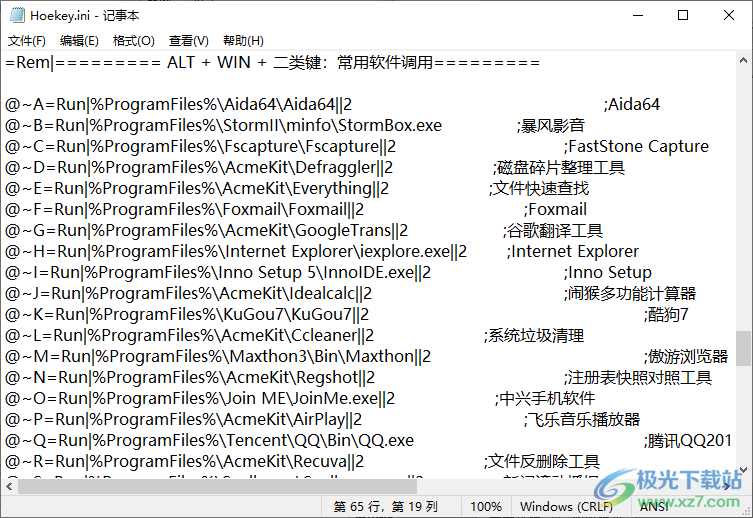Viewport: 753px width, 518px height.
Task: Open the 格式(O) menu
Action: tap(134, 41)
